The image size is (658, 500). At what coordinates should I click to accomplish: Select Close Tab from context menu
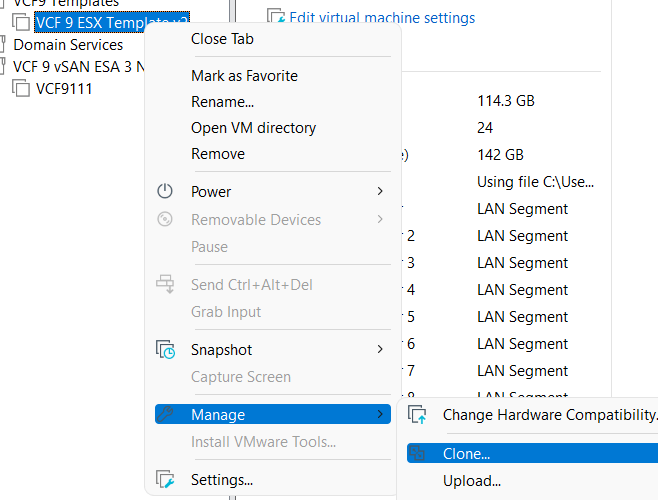pos(222,39)
